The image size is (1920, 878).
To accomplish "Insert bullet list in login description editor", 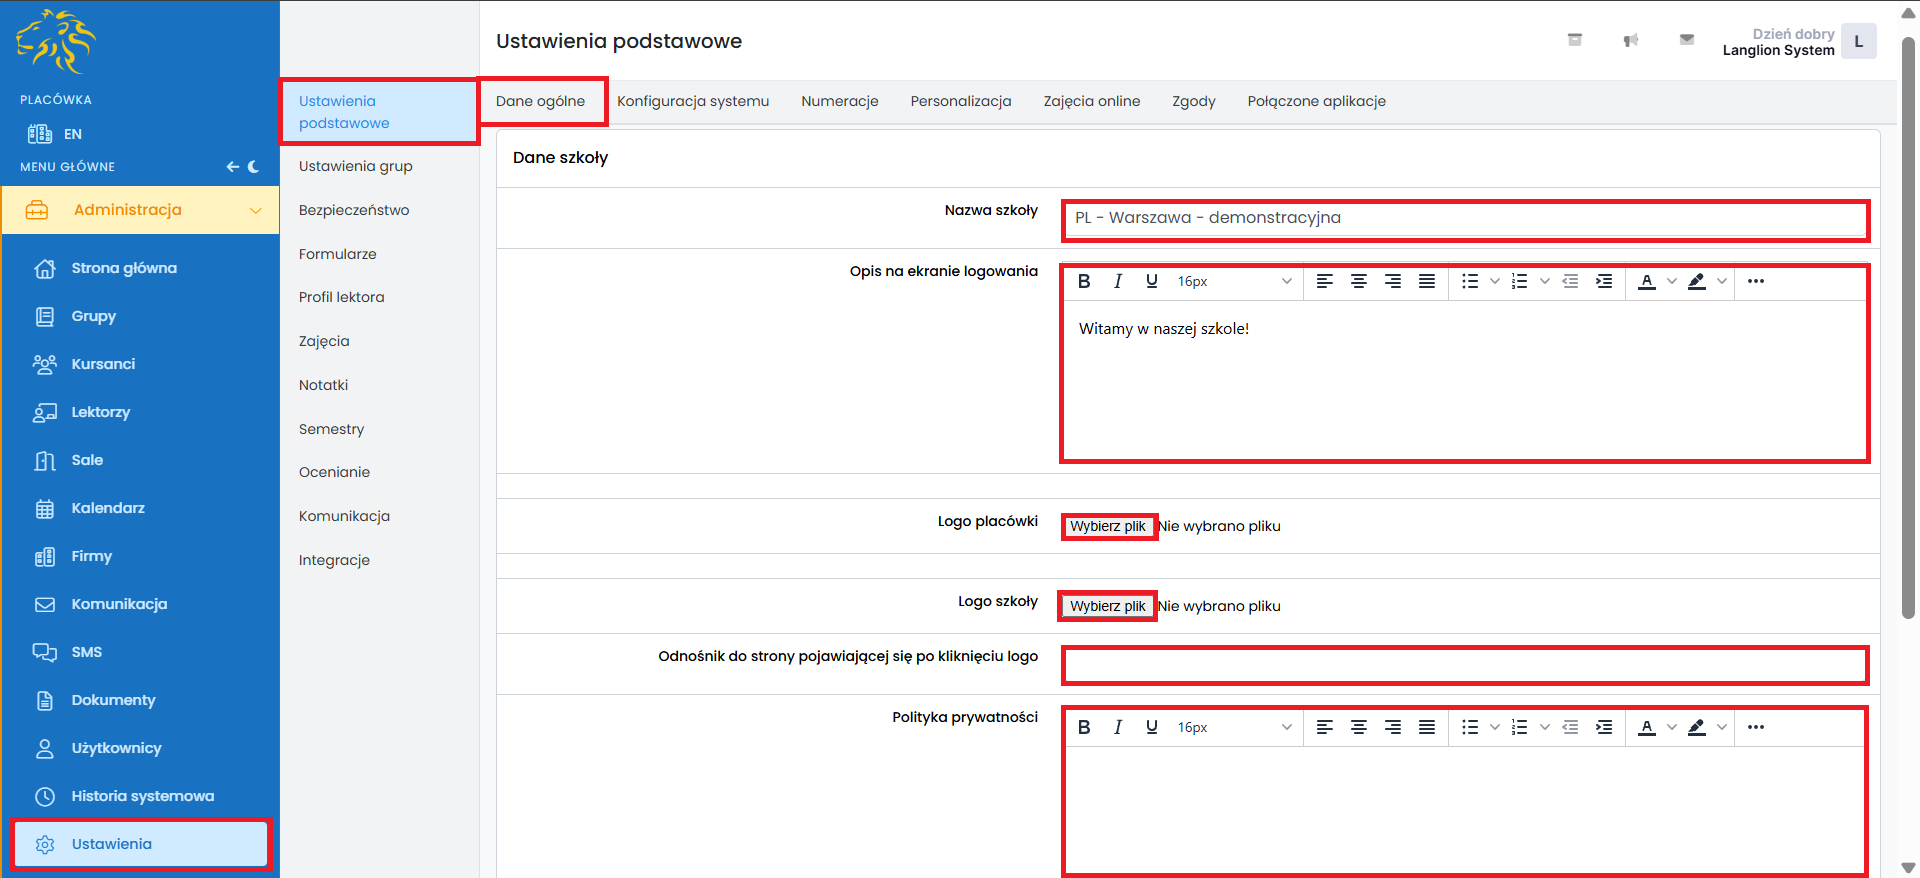I will pyautogui.click(x=1469, y=282).
